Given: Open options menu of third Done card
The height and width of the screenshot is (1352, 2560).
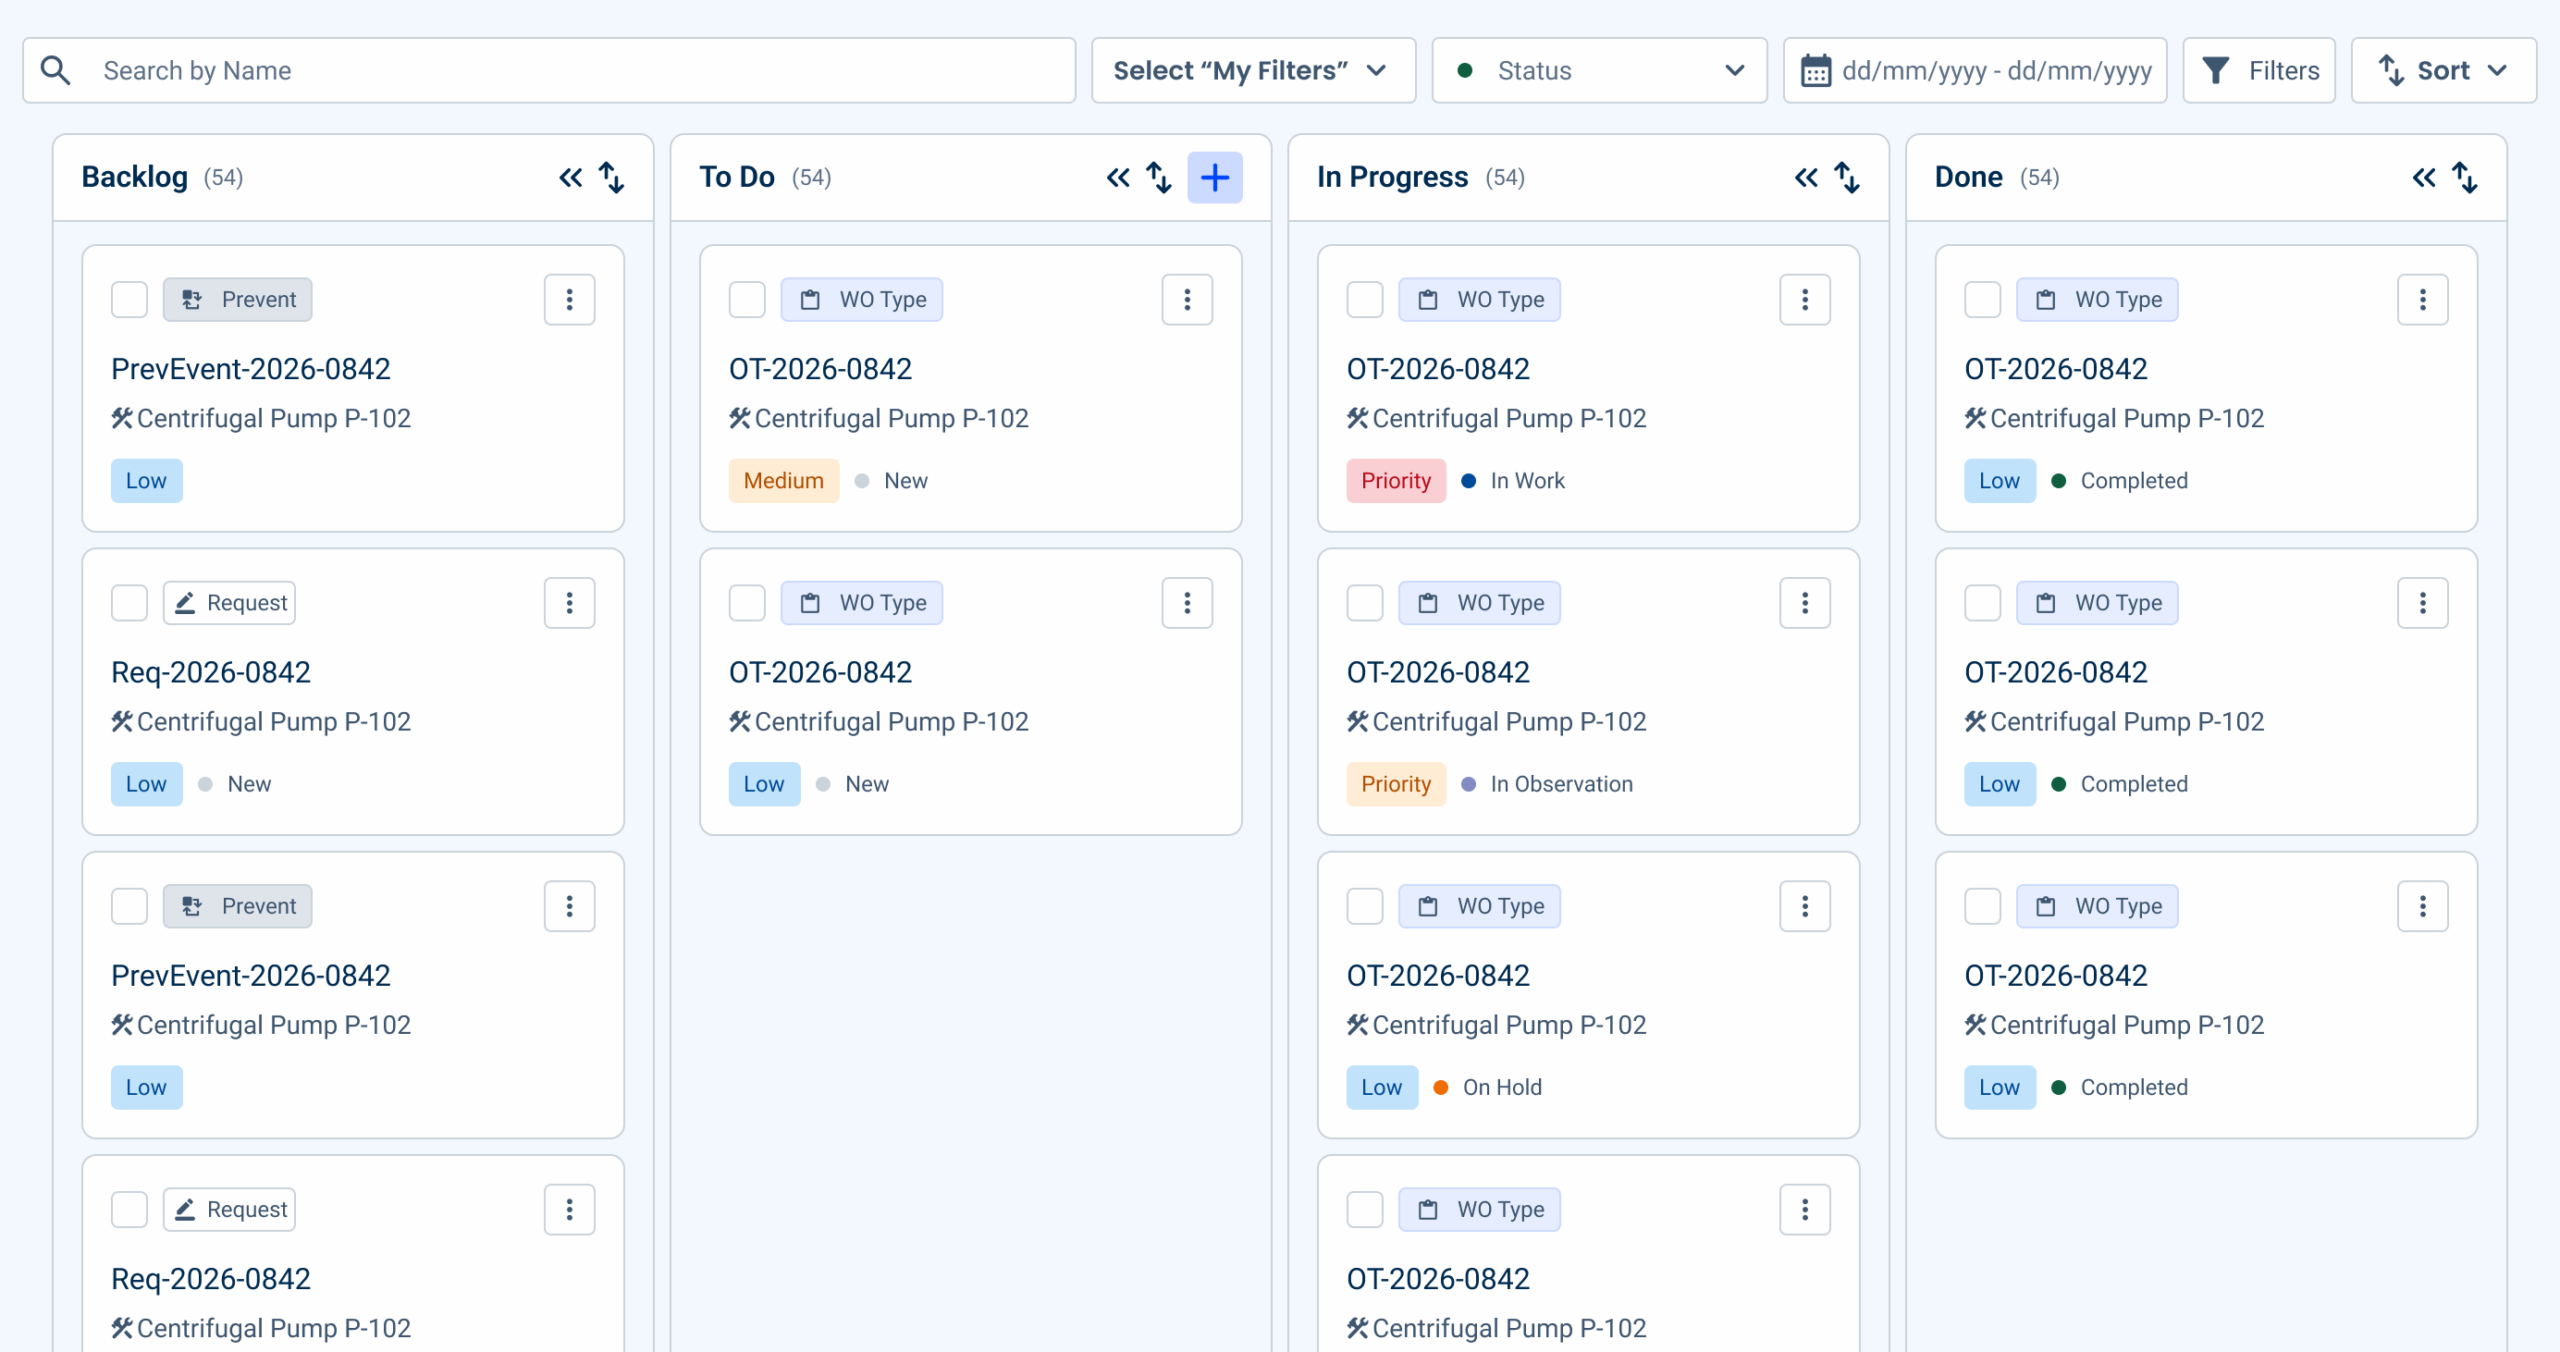Looking at the screenshot, I should tap(2423, 906).
